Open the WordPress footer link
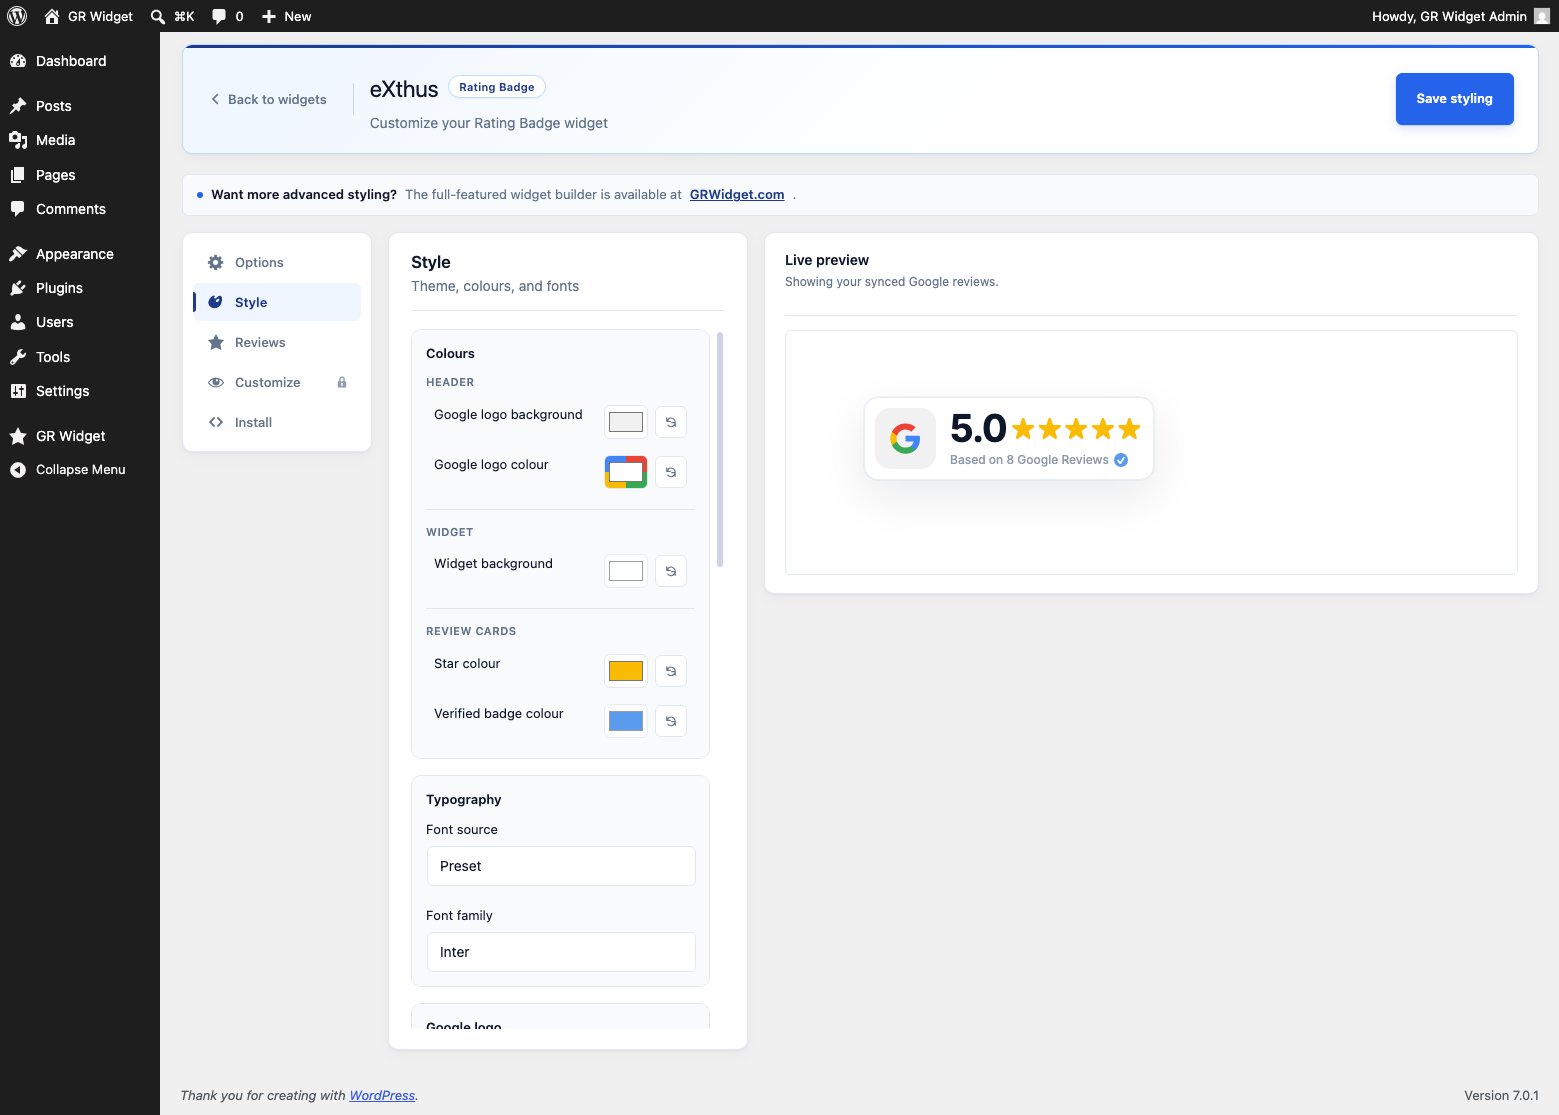This screenshot has height=1115, width=1559. pyautogui.click(x=382, y=1096)
